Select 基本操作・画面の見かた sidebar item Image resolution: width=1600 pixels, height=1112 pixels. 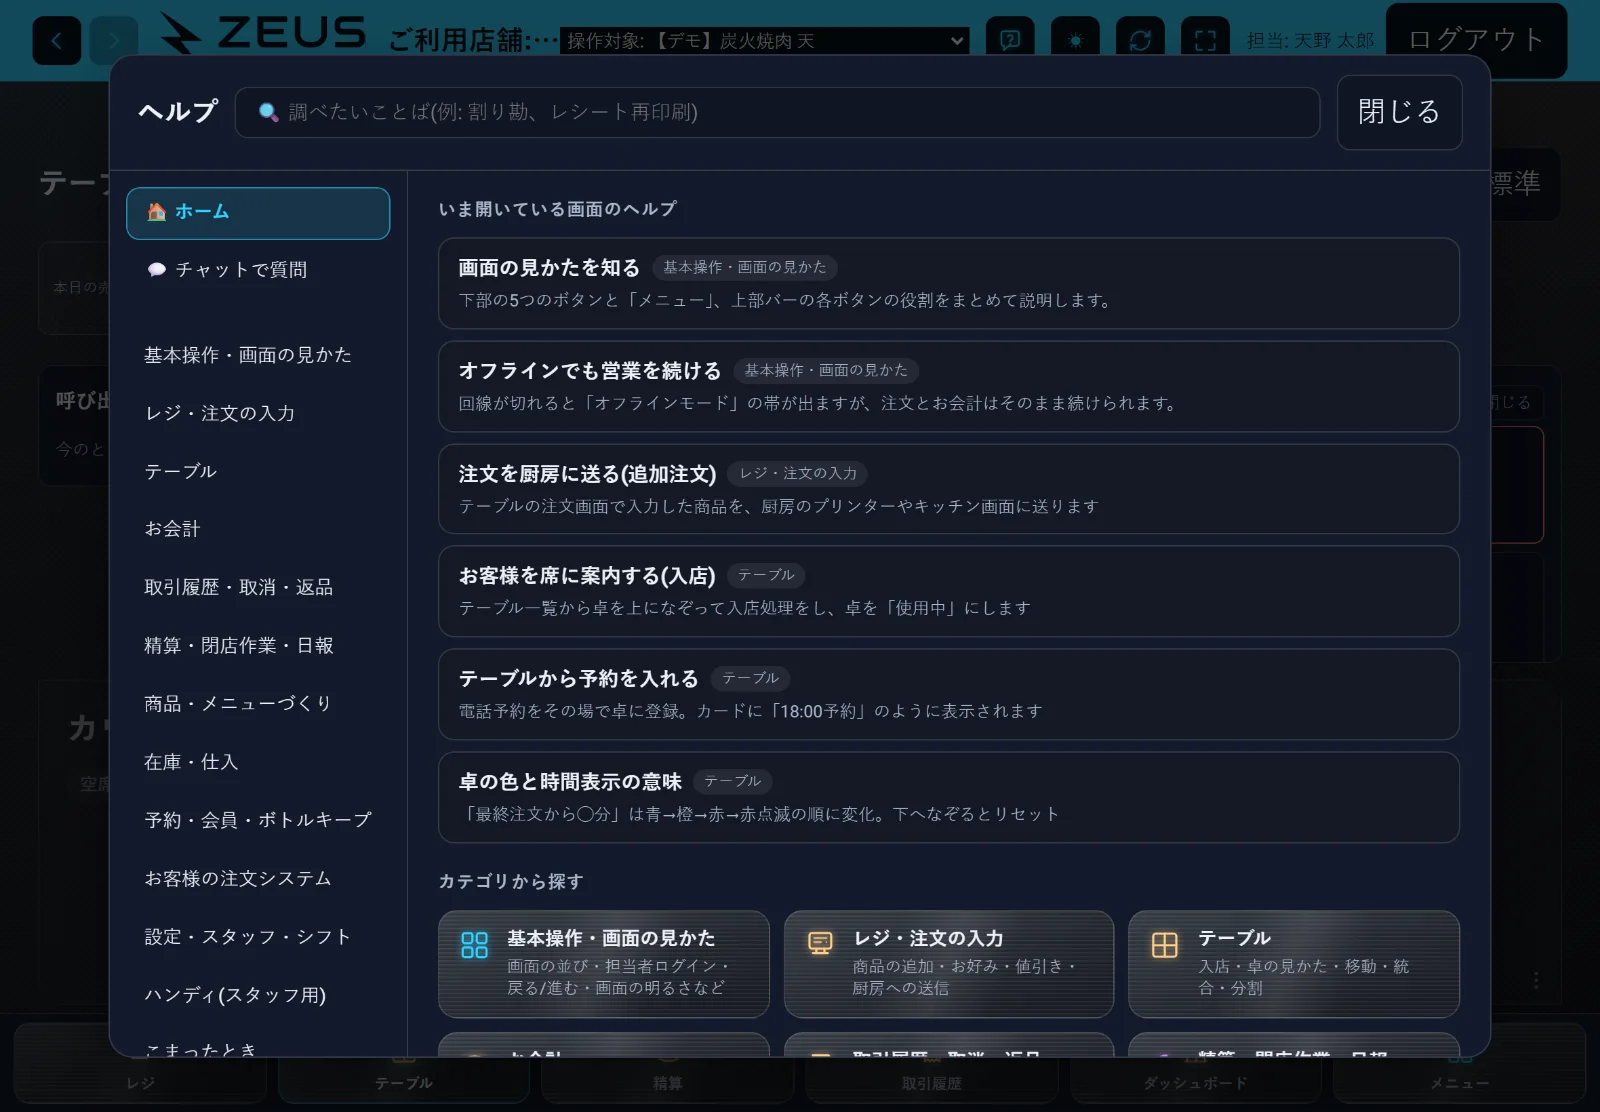(x=258, y=356)
